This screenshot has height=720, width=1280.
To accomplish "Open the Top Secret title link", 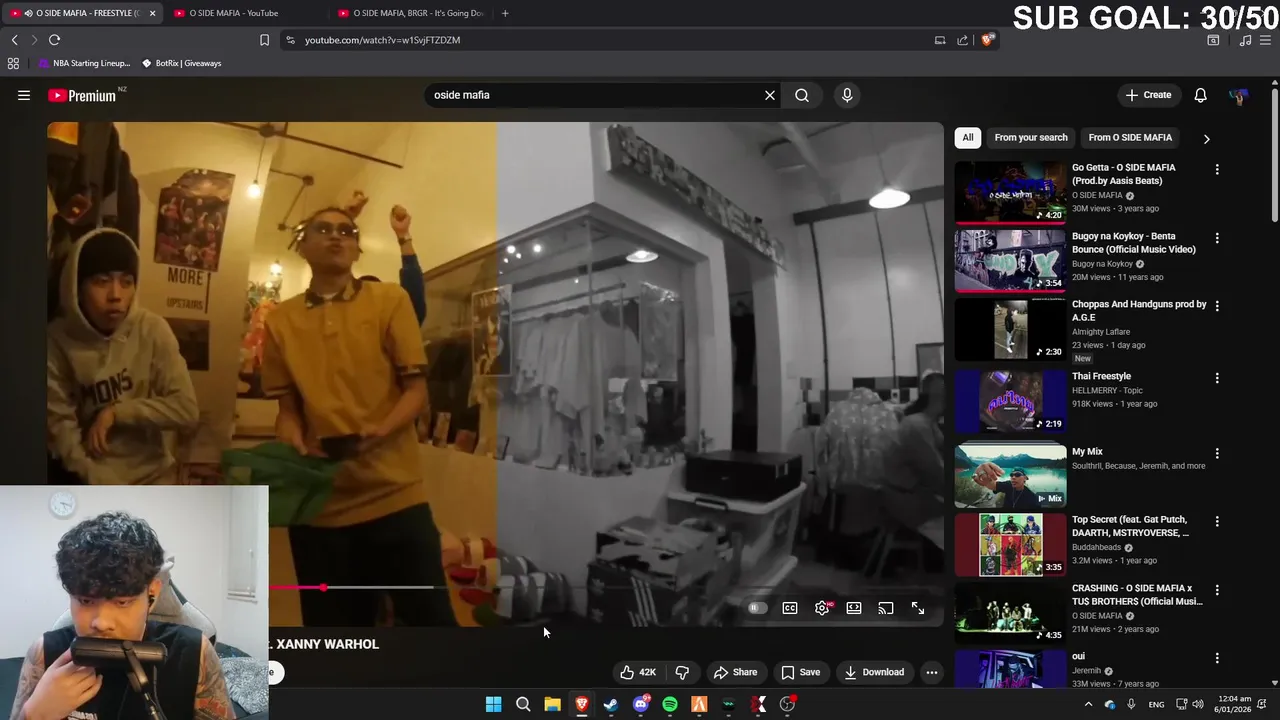I will click(x=1130, y=526).
